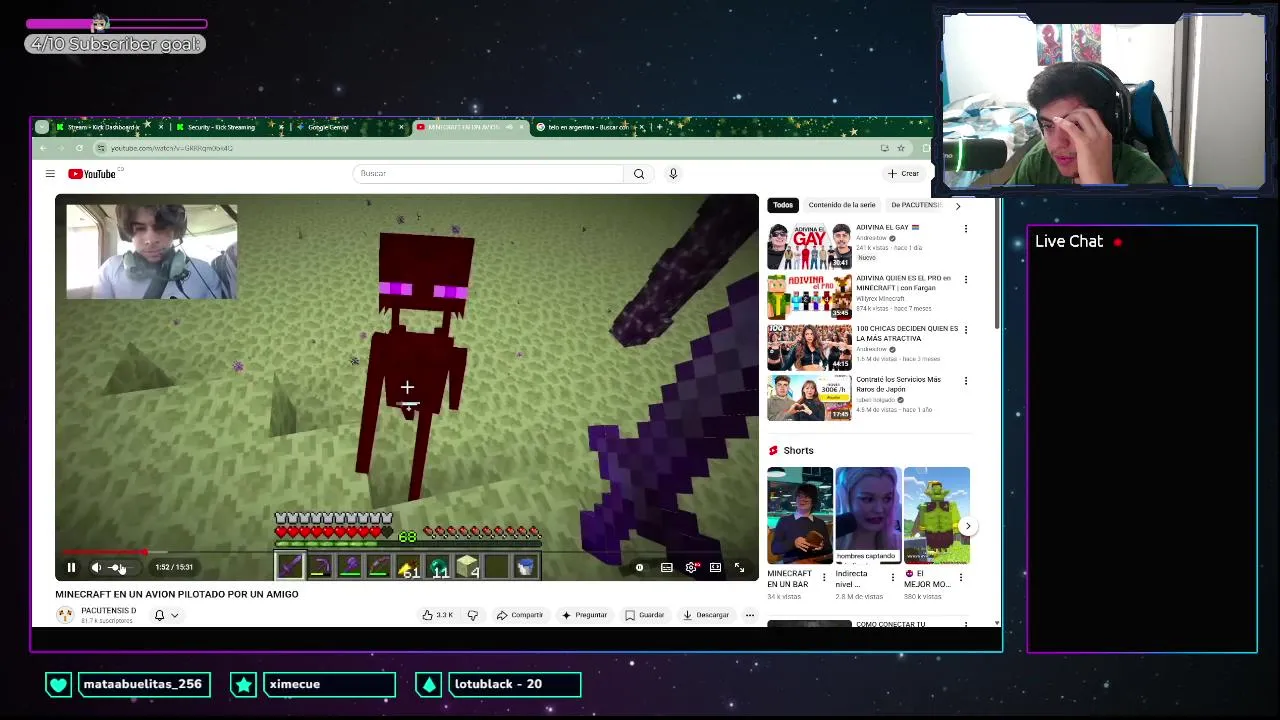Open the YouTube hamburger guide menu
Image resolution: width=1280 pixels, height=720 pixels.
[50, 174]
